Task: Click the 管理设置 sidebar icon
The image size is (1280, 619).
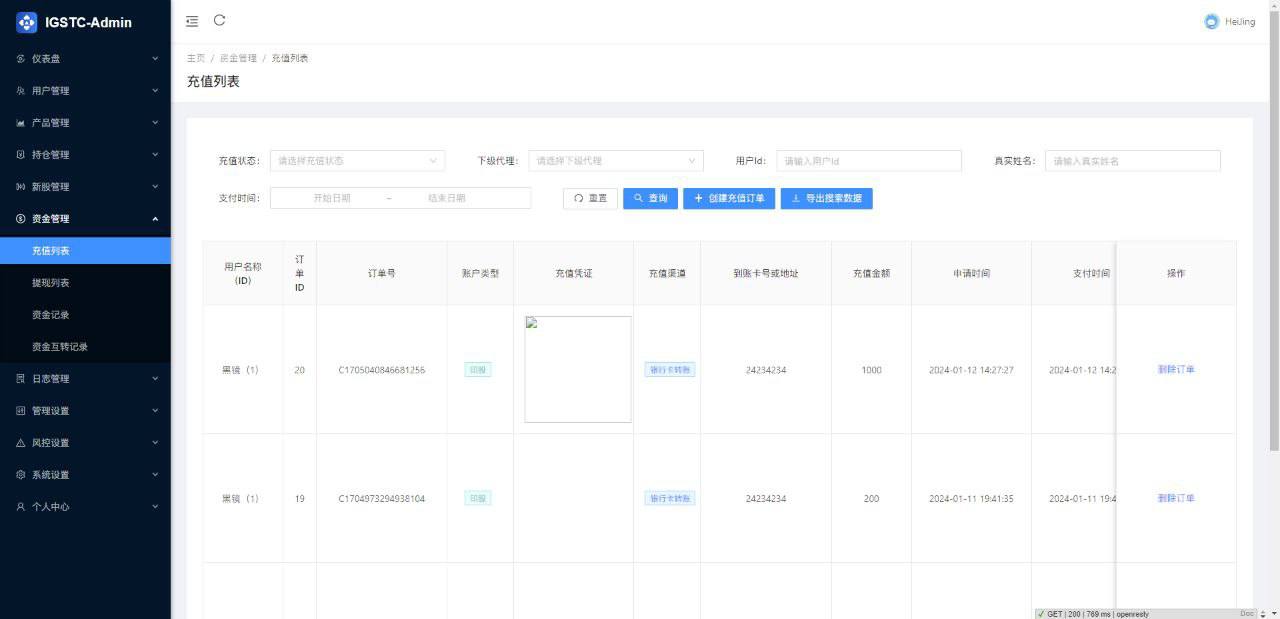Action: coord(21,411)
